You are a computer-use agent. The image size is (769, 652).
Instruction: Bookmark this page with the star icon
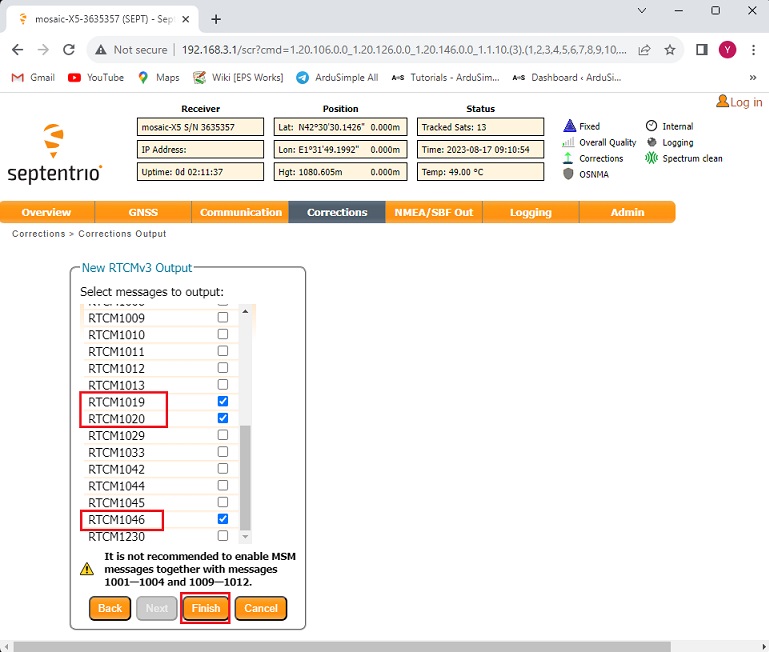tap(670, 49)
